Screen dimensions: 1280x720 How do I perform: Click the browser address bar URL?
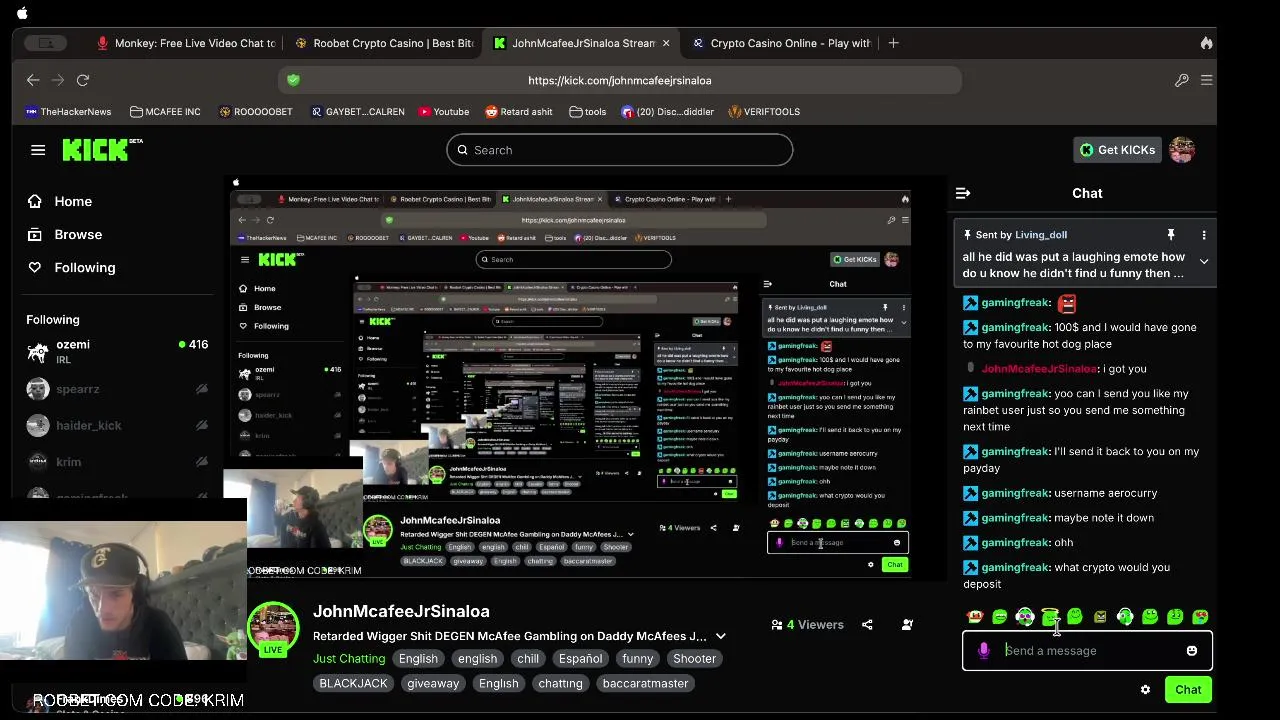pyautogui.click(x=620, y=80)
